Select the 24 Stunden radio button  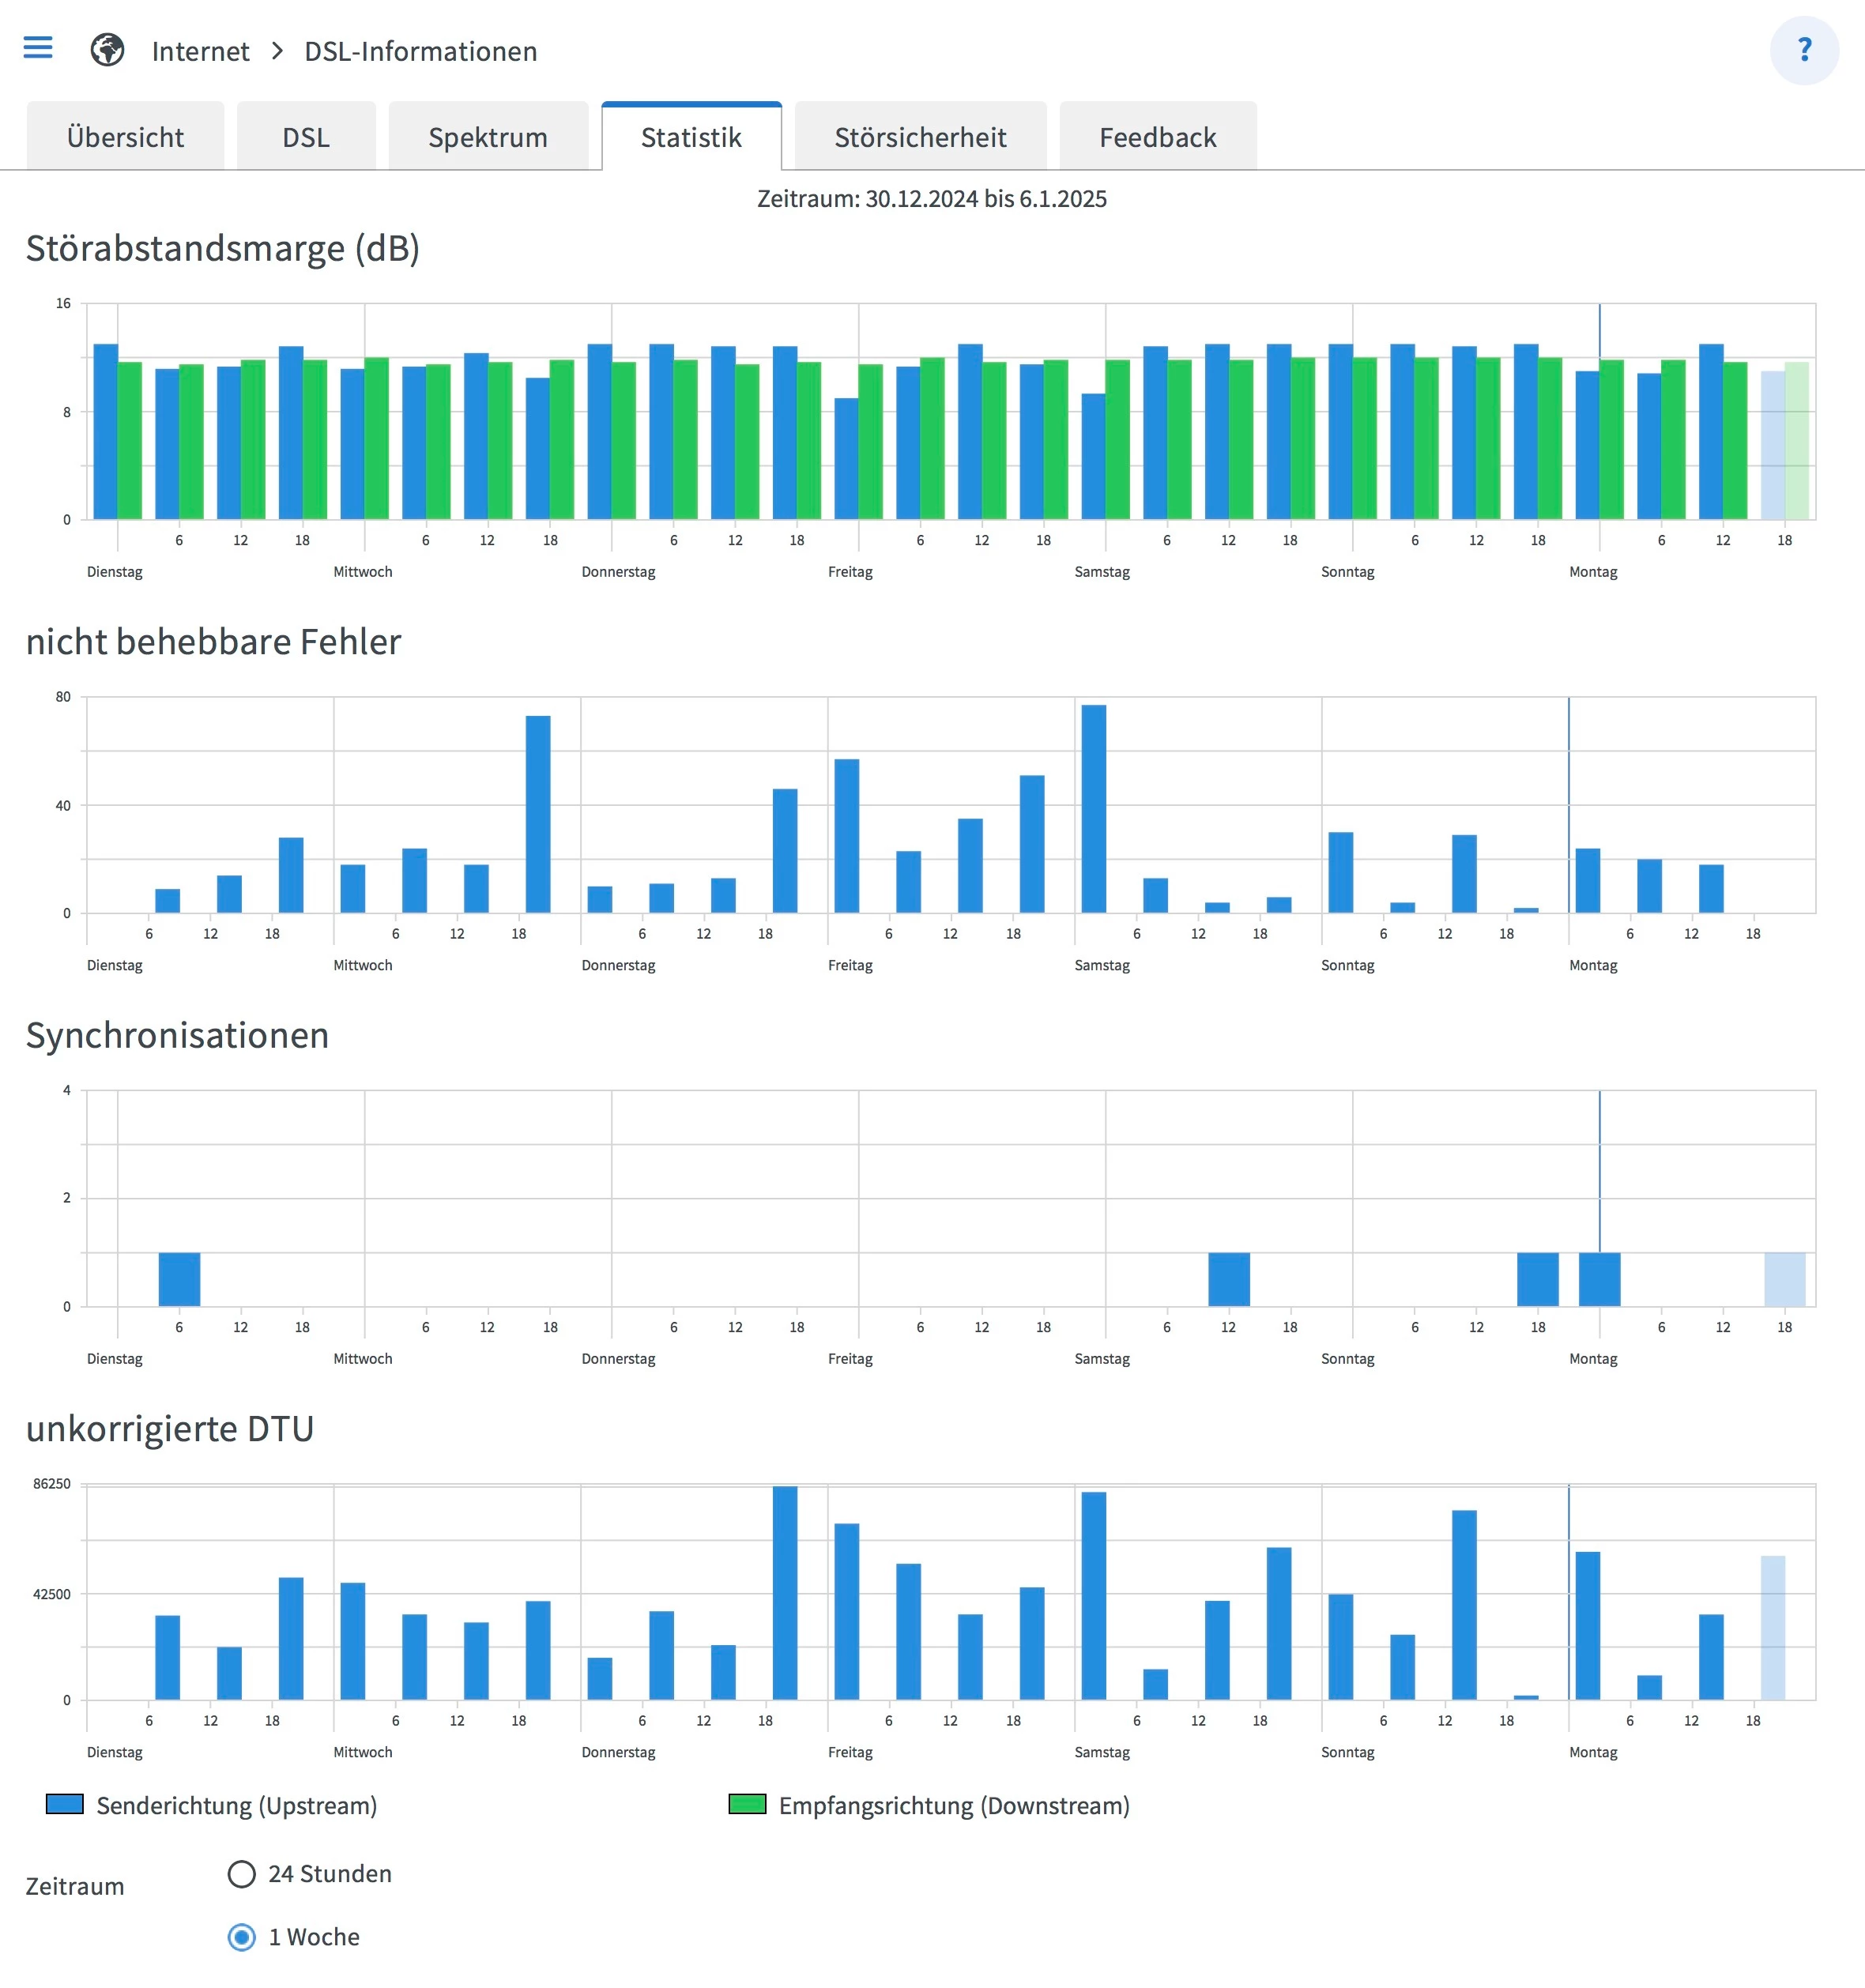coord(242,1873)
